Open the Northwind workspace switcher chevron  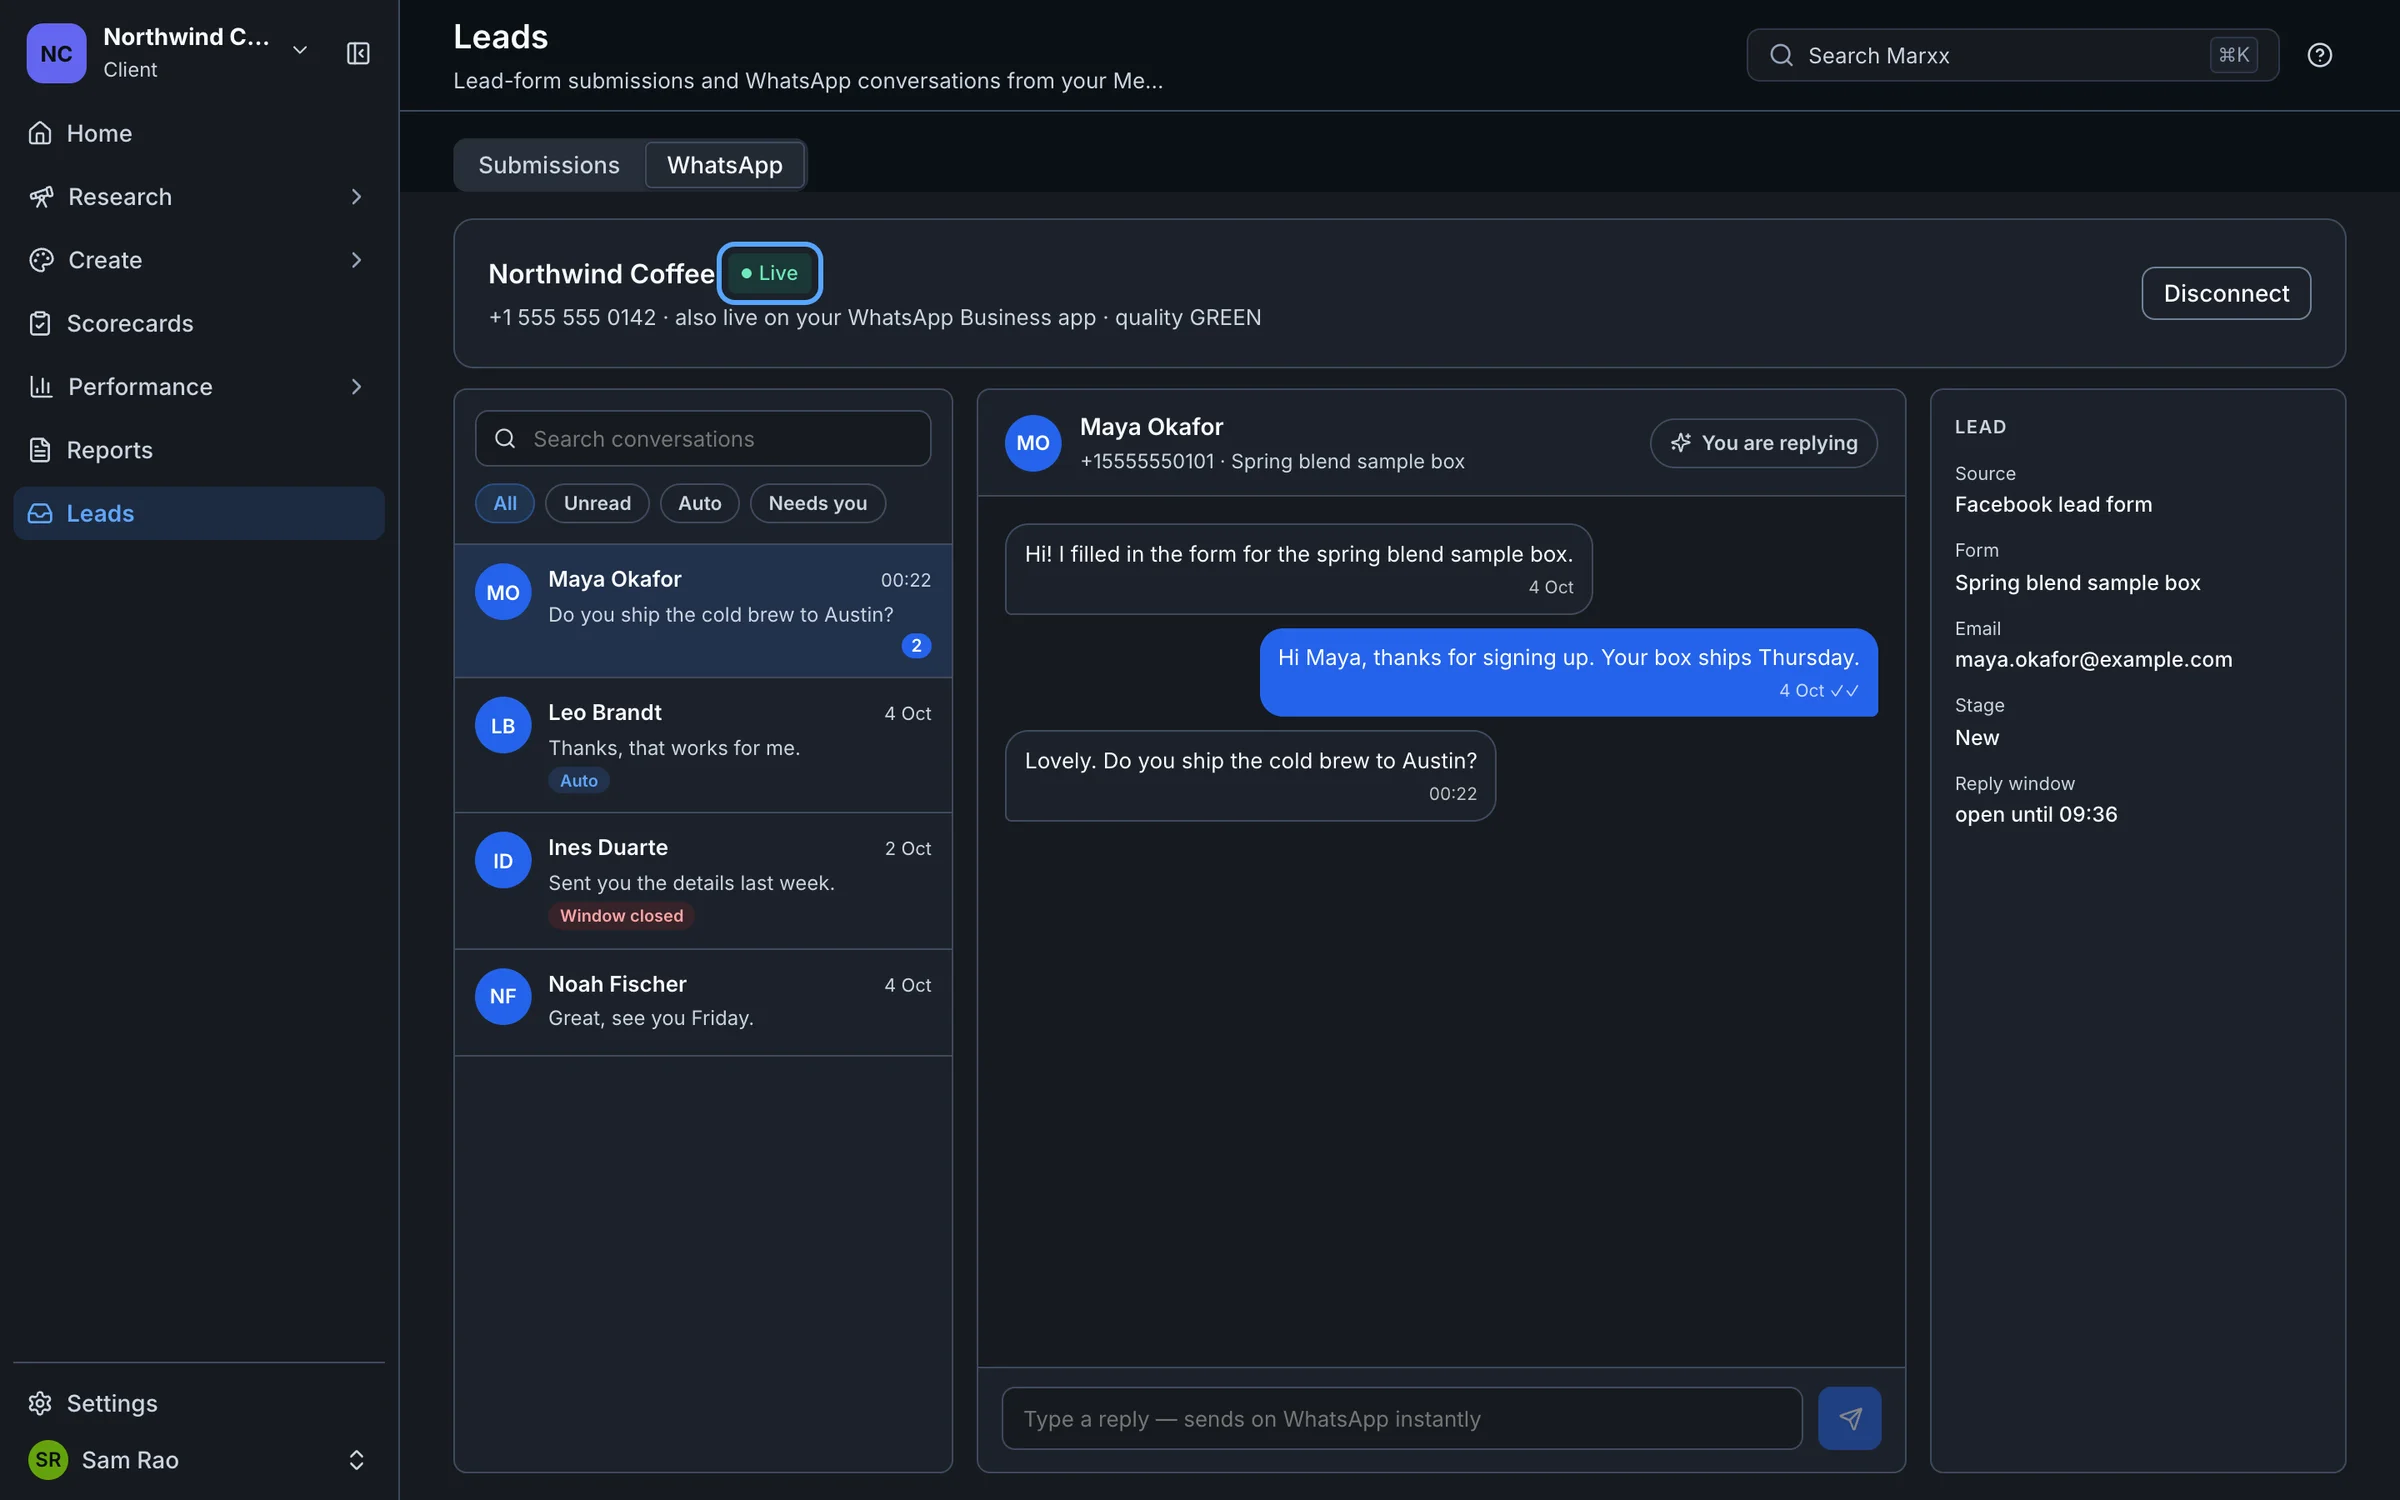(x=299, y=50)
